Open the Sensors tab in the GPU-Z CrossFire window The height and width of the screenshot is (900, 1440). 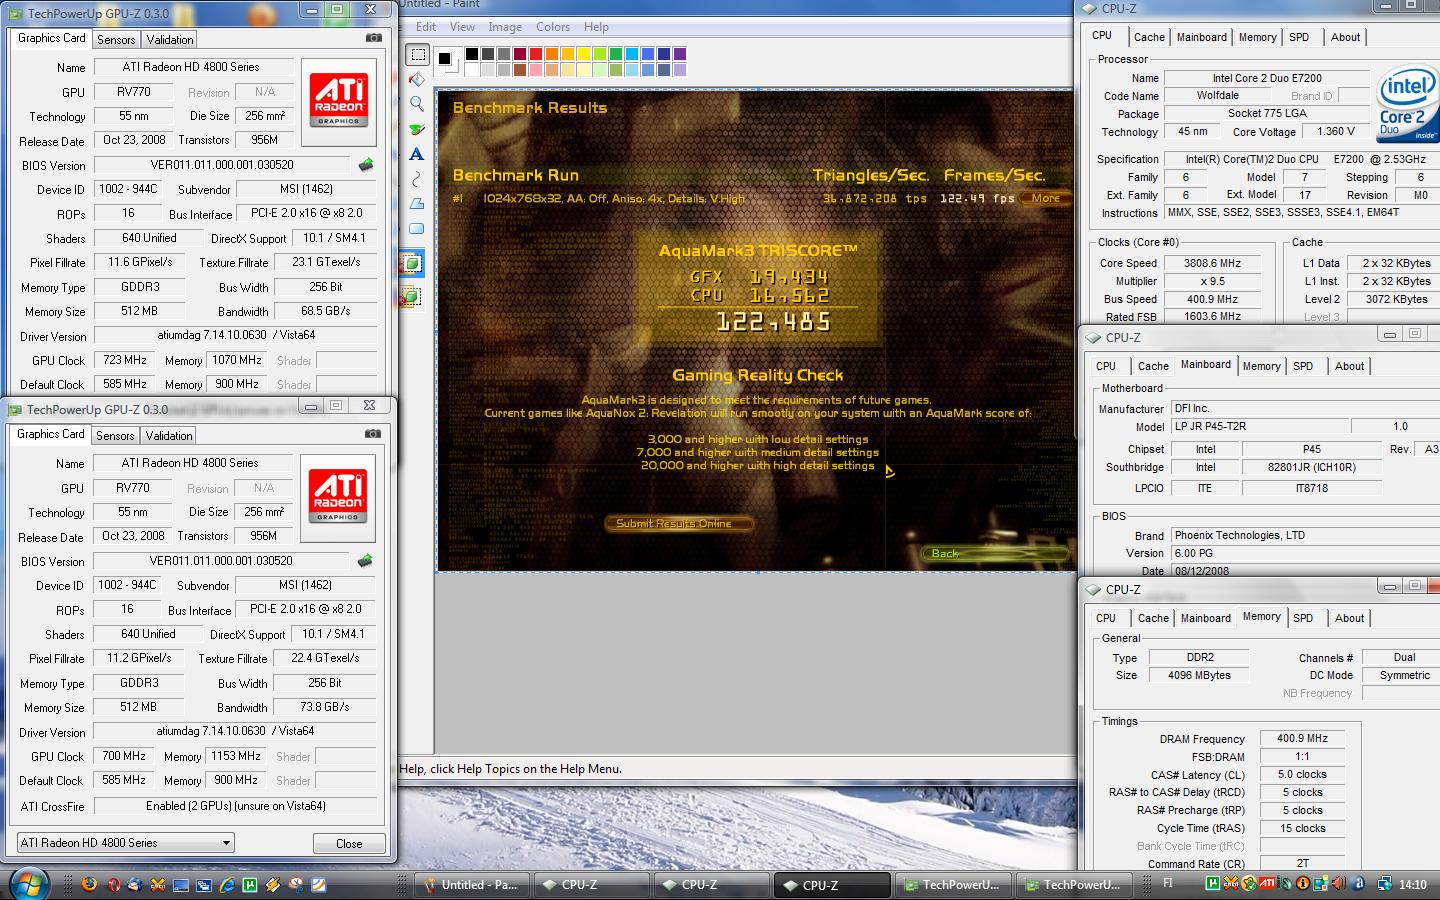point(115,436)
